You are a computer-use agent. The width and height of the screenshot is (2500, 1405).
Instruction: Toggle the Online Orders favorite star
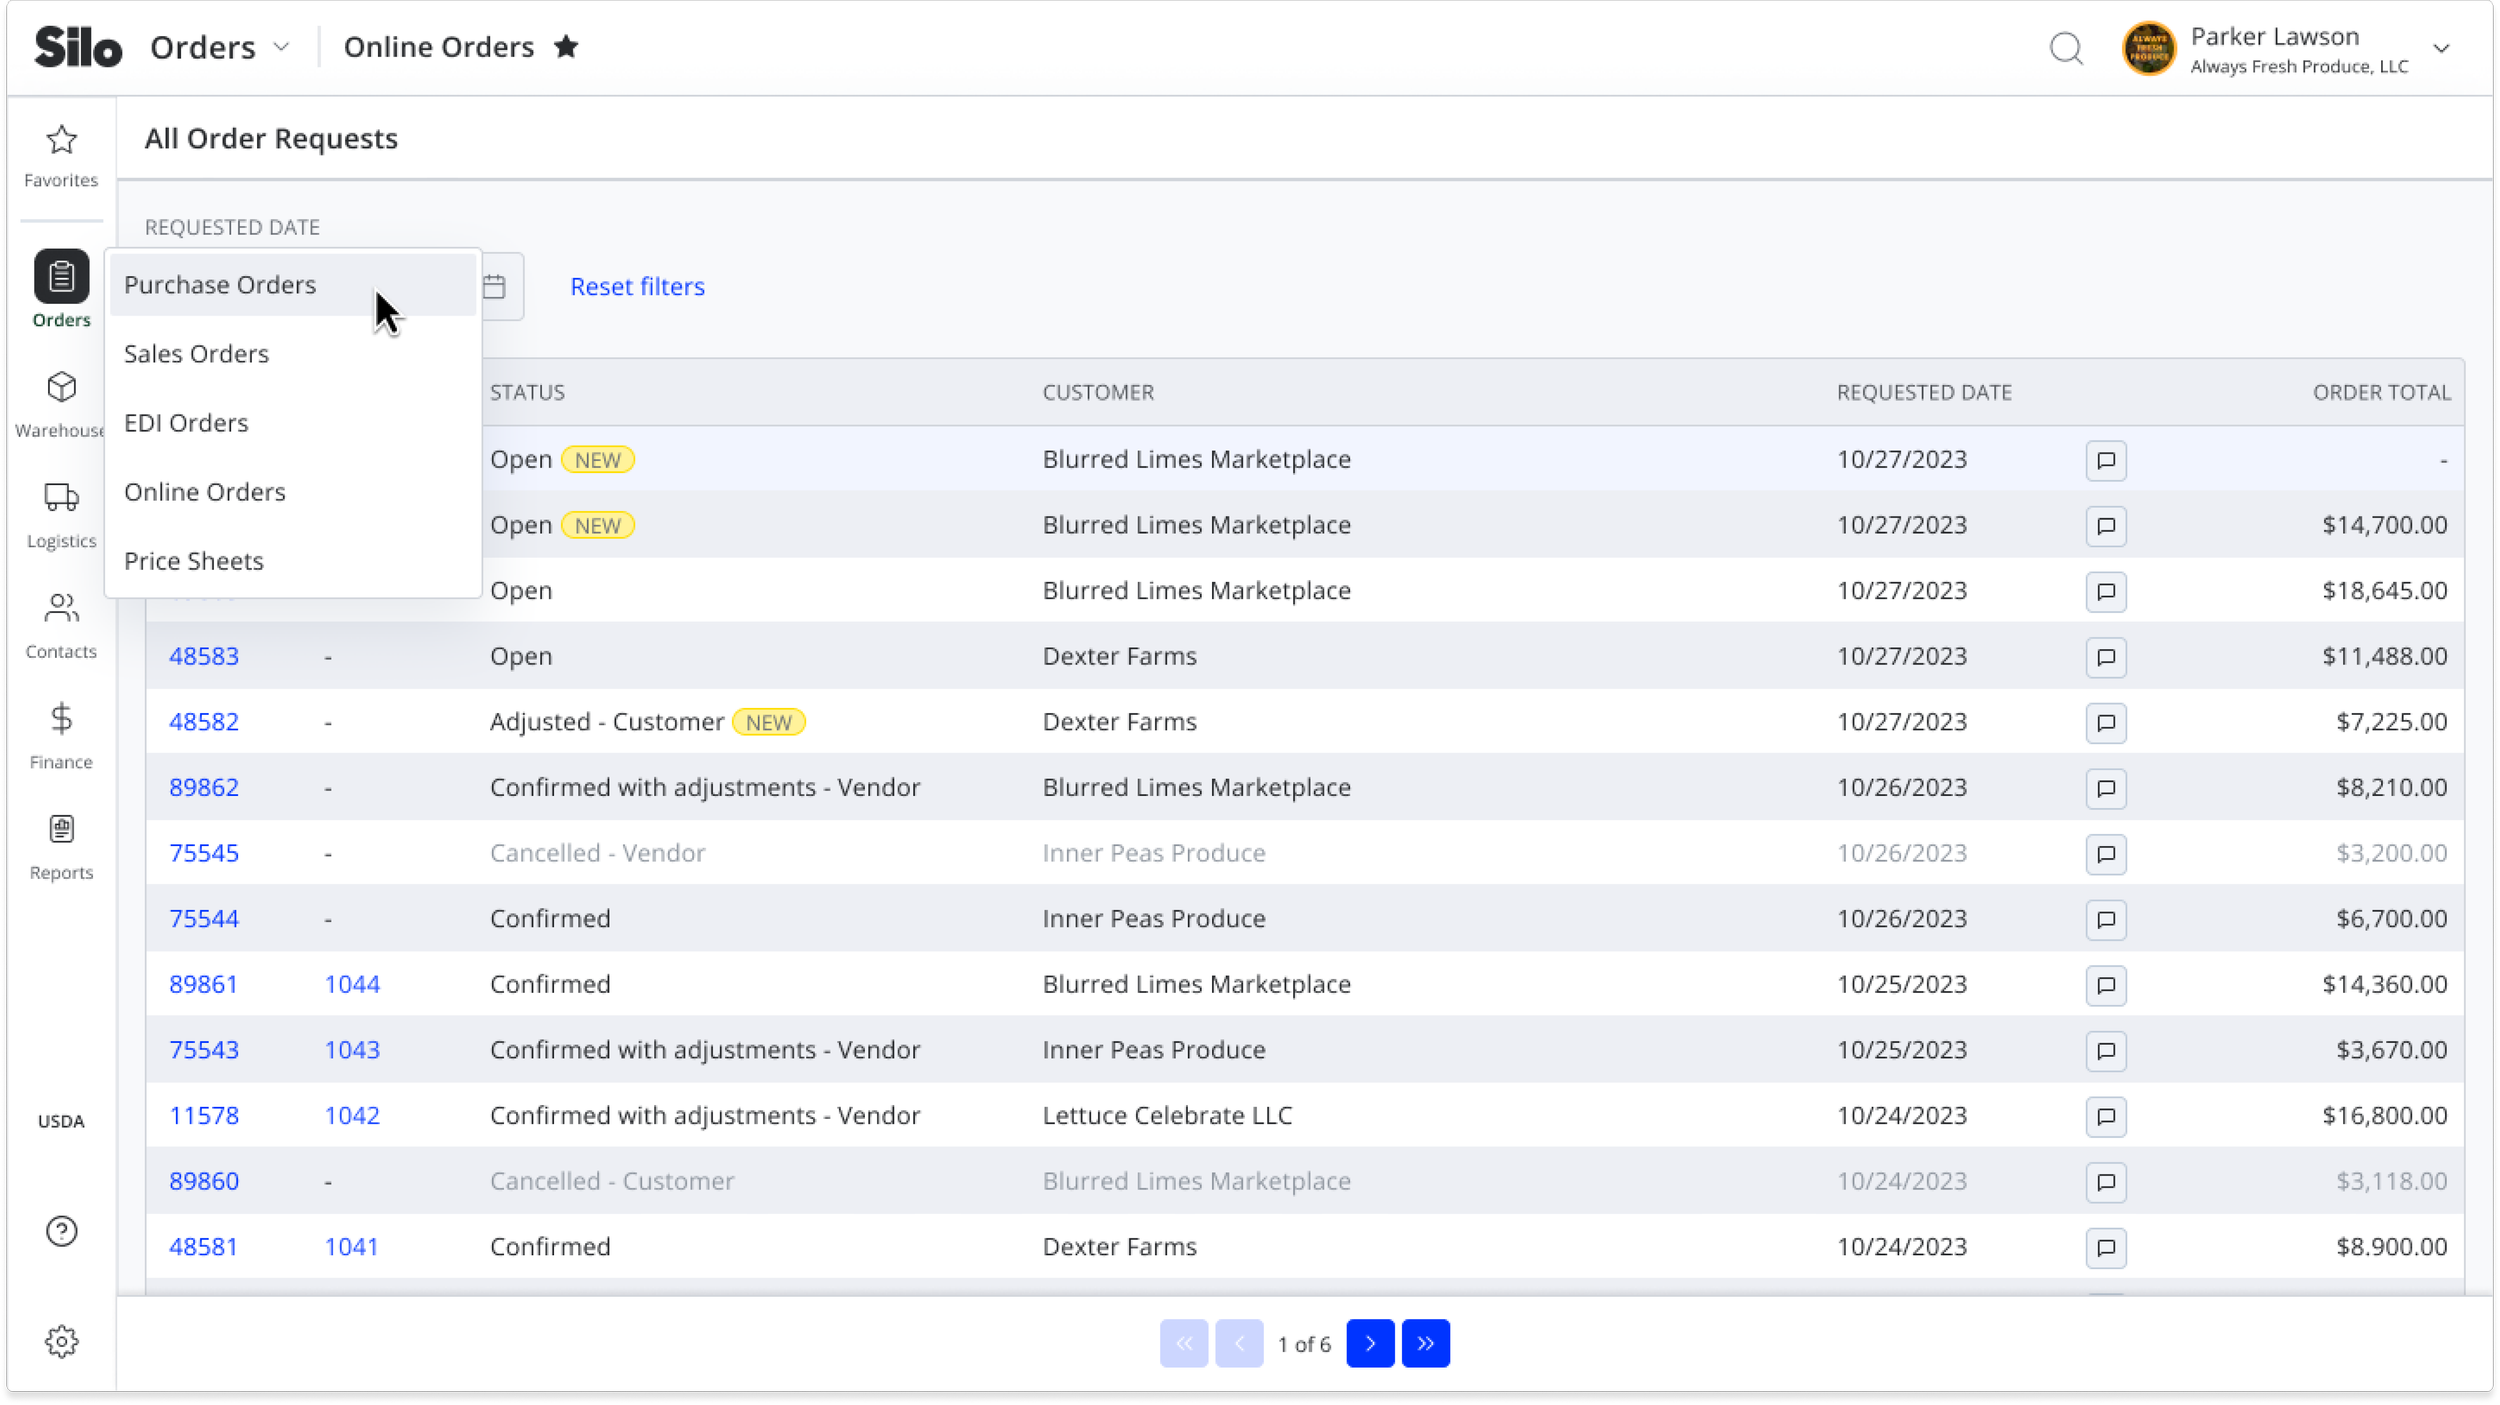point(566,47)
